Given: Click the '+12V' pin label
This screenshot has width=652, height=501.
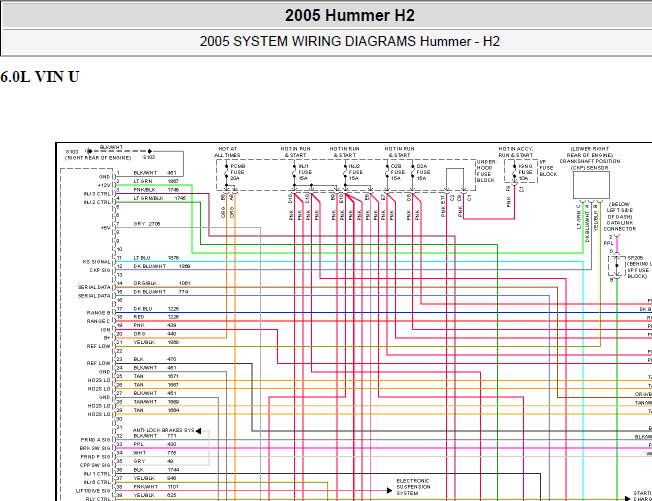Looking at the screenshot, I should pos(104,185).
